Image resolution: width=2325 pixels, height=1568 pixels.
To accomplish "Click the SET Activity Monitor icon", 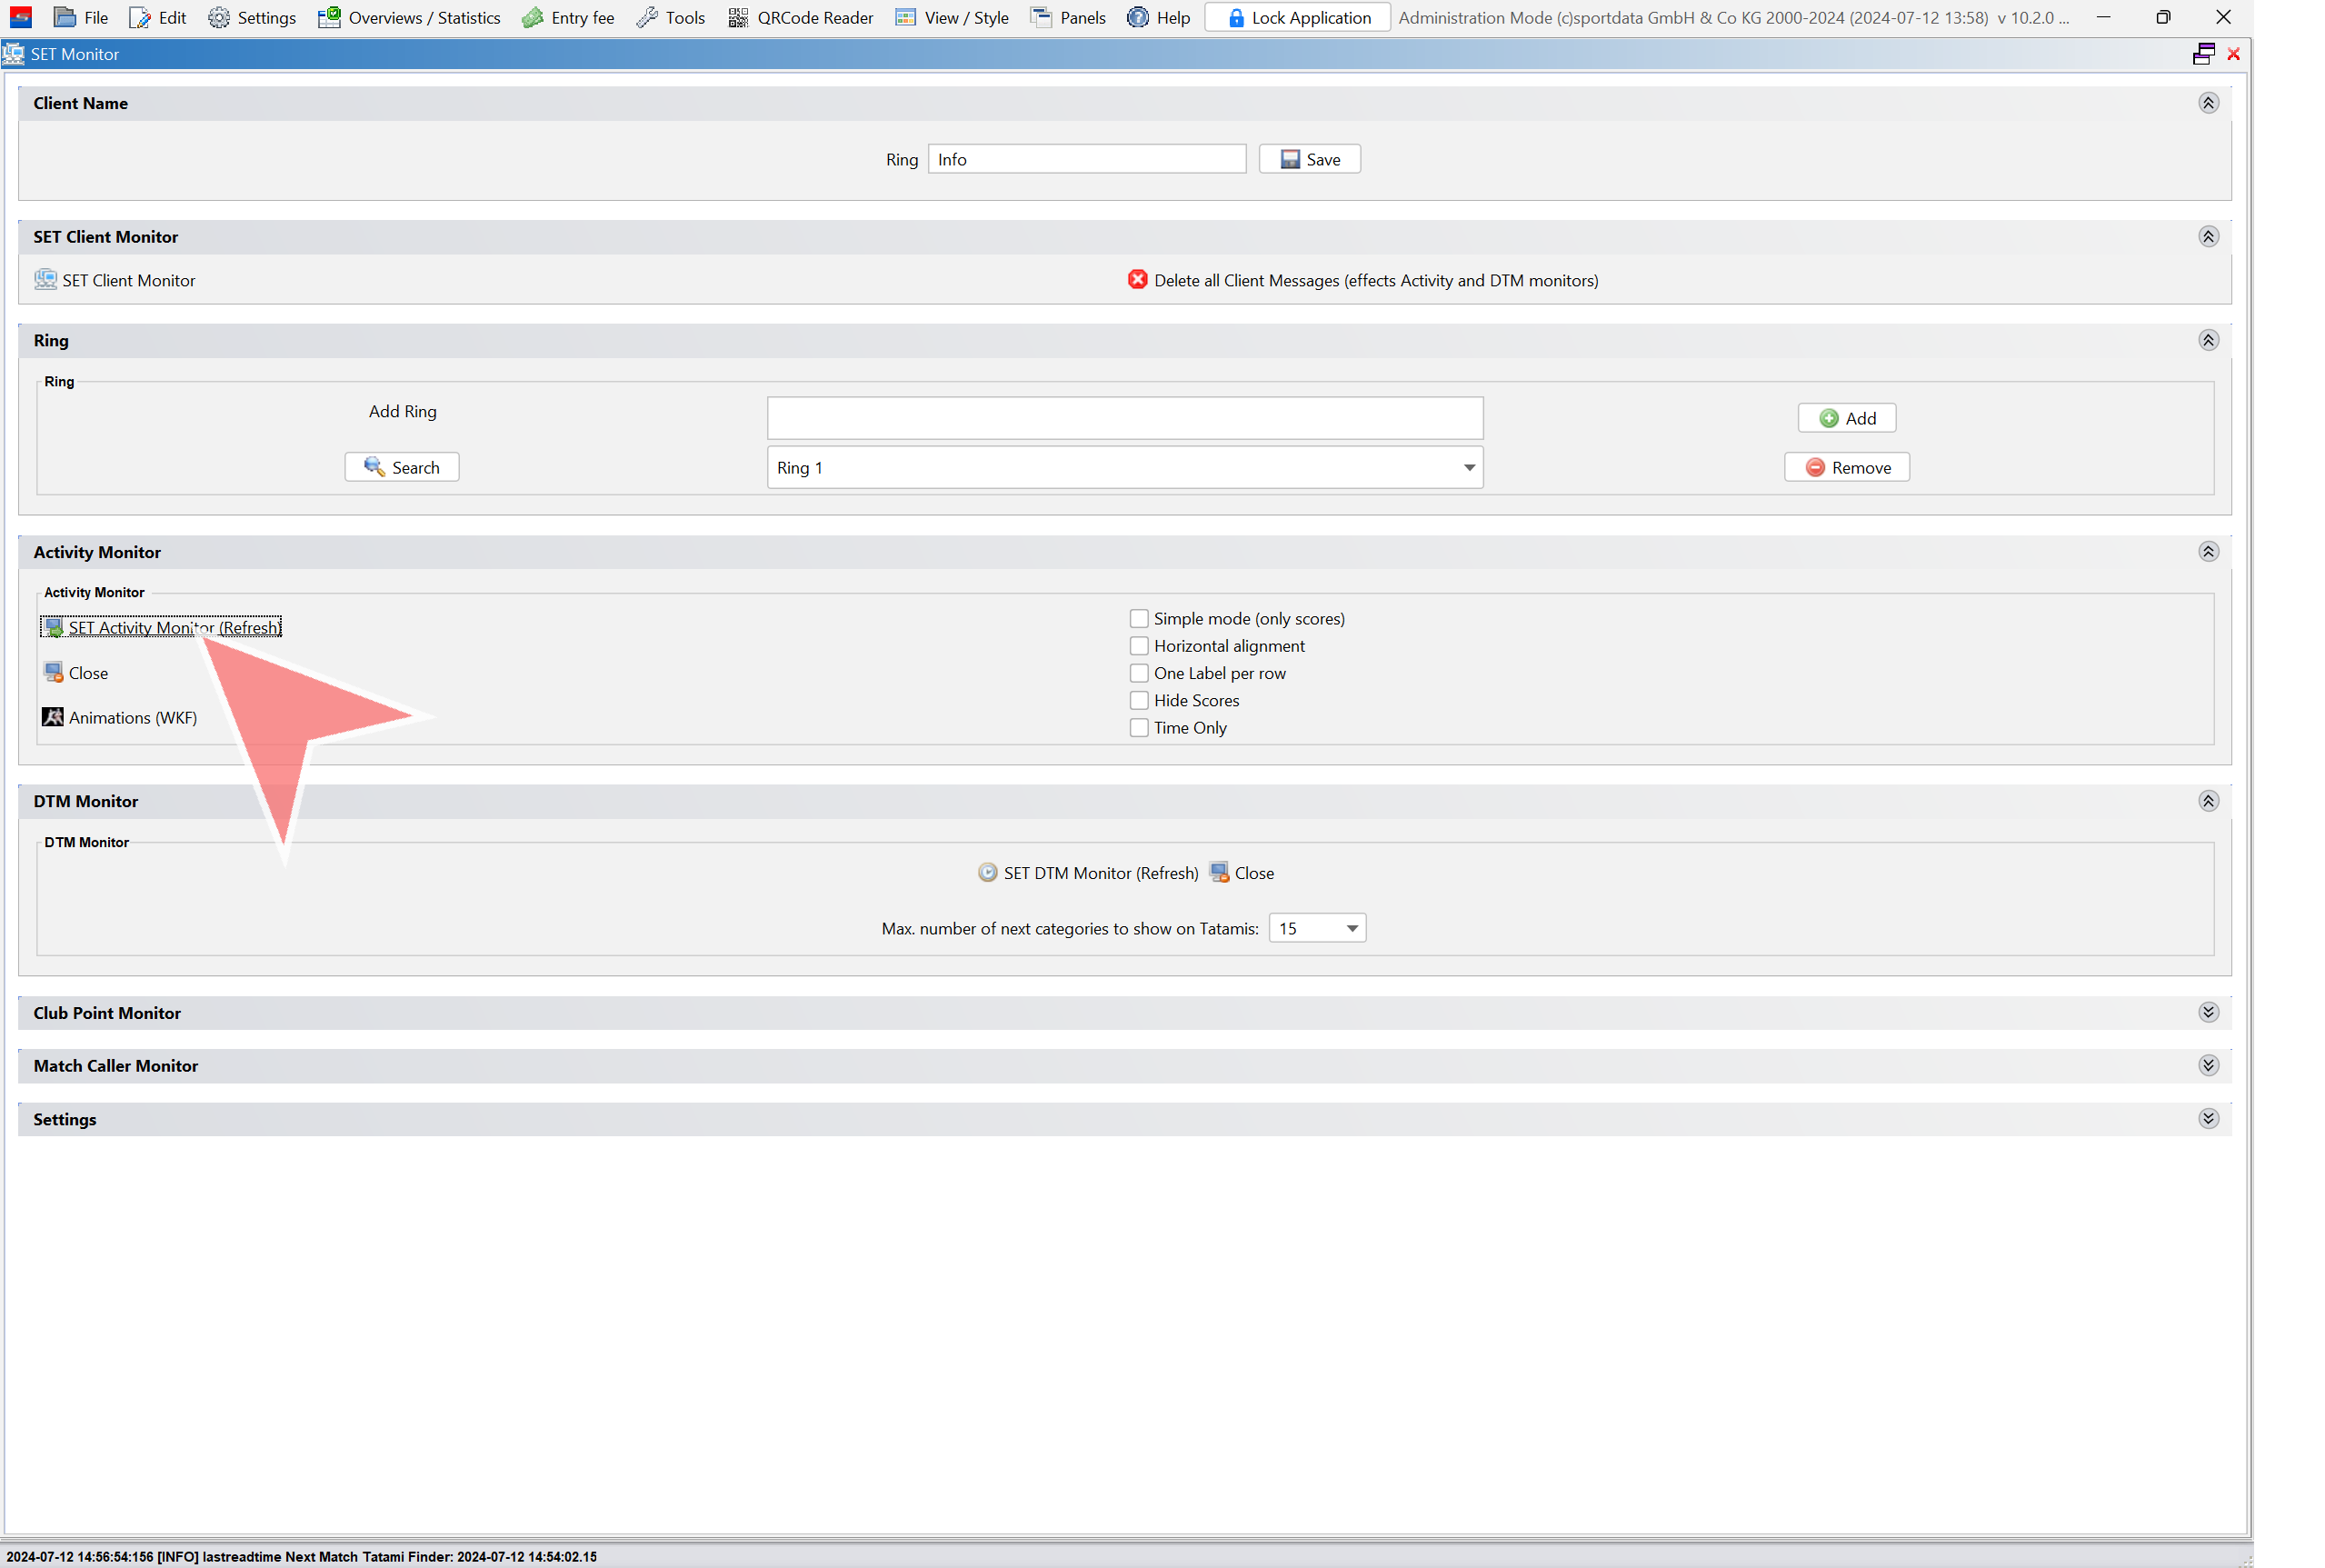I will click(x=54, y=627).
